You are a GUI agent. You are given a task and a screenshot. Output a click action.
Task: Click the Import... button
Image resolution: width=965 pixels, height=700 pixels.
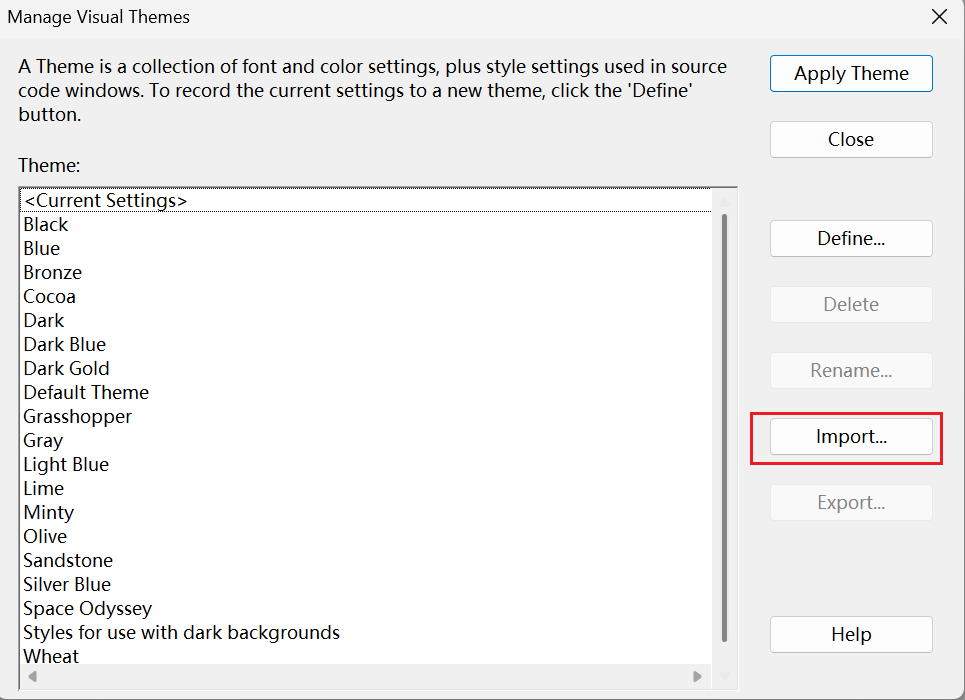(x=851, y=436)
